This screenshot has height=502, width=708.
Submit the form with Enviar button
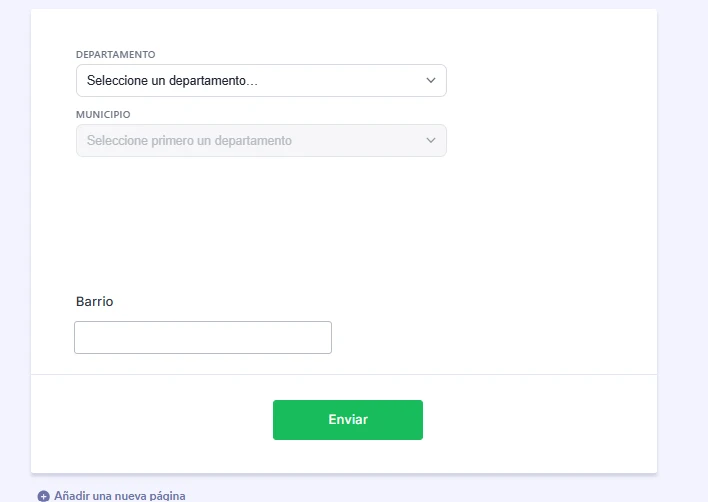coord(348,420)
